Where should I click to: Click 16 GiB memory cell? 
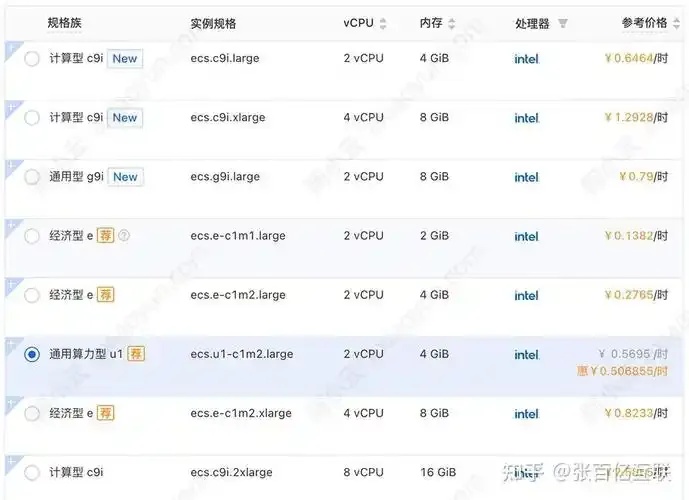[438, 472]
